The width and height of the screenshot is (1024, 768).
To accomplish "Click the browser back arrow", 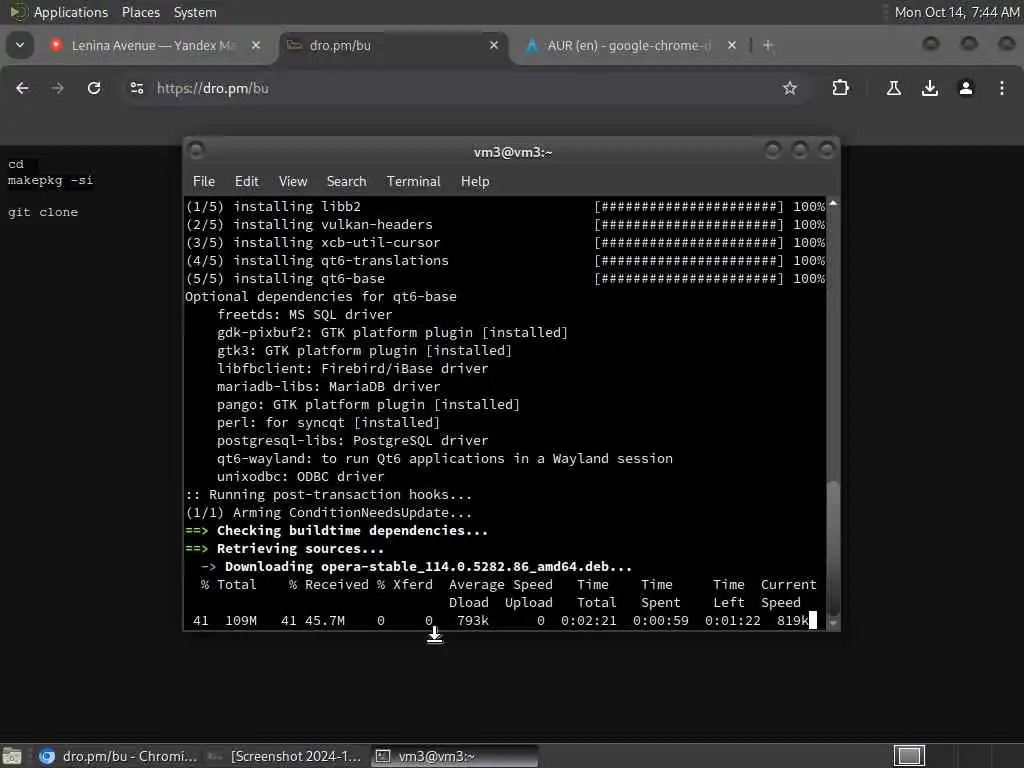I will point(22,88).
